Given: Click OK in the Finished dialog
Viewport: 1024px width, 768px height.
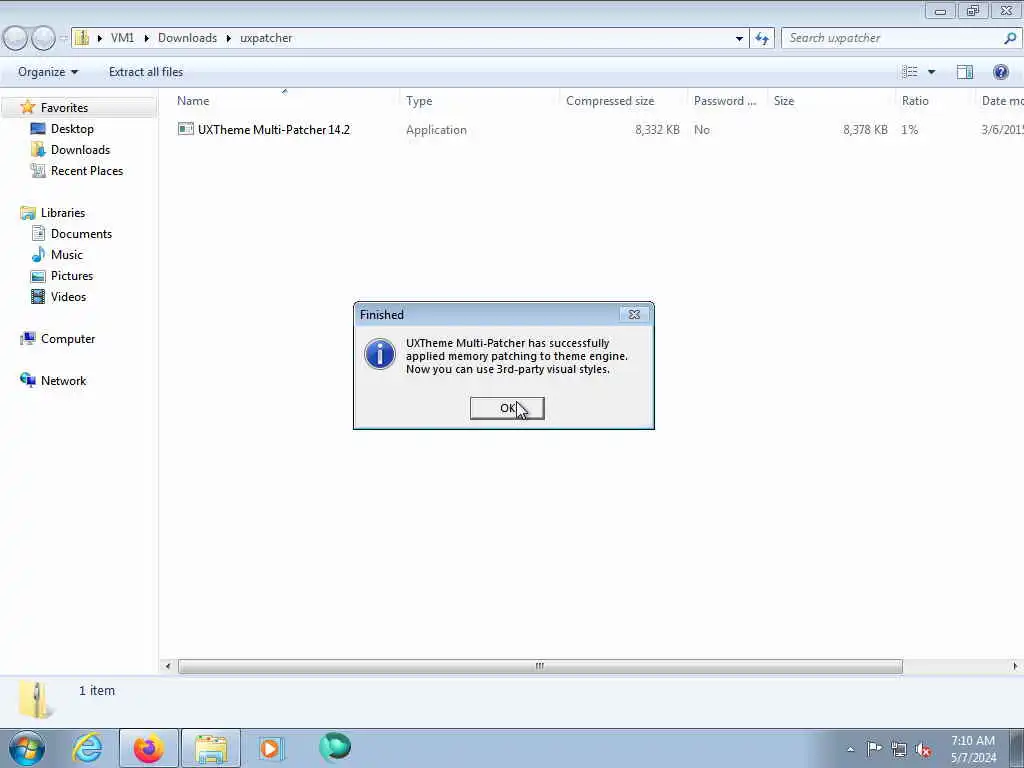Looking at the screenshot, I should [507, 408].
